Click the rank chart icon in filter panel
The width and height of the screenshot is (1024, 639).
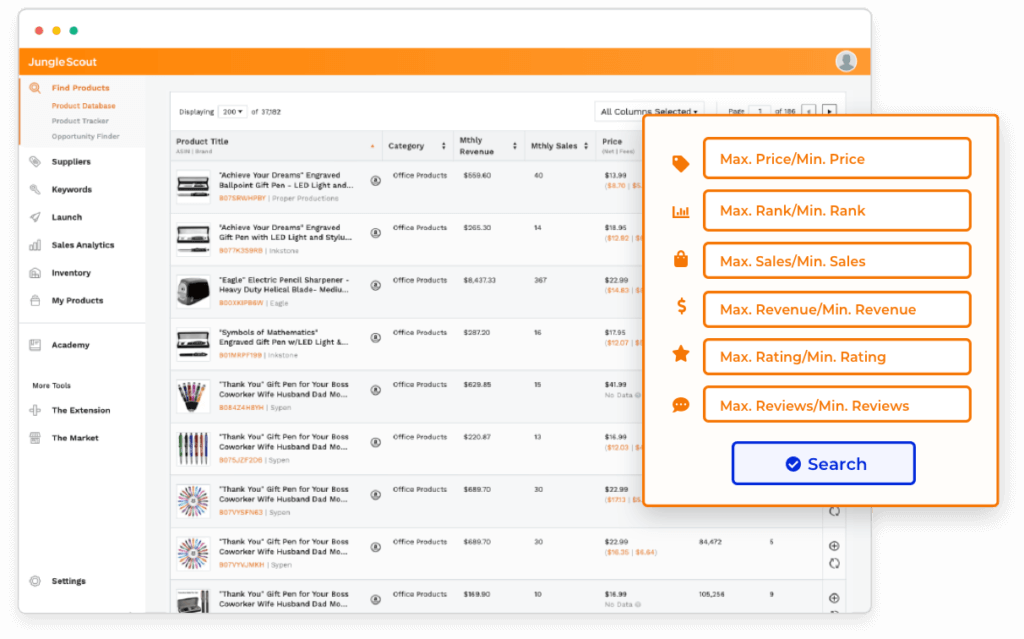click(680, 212)
